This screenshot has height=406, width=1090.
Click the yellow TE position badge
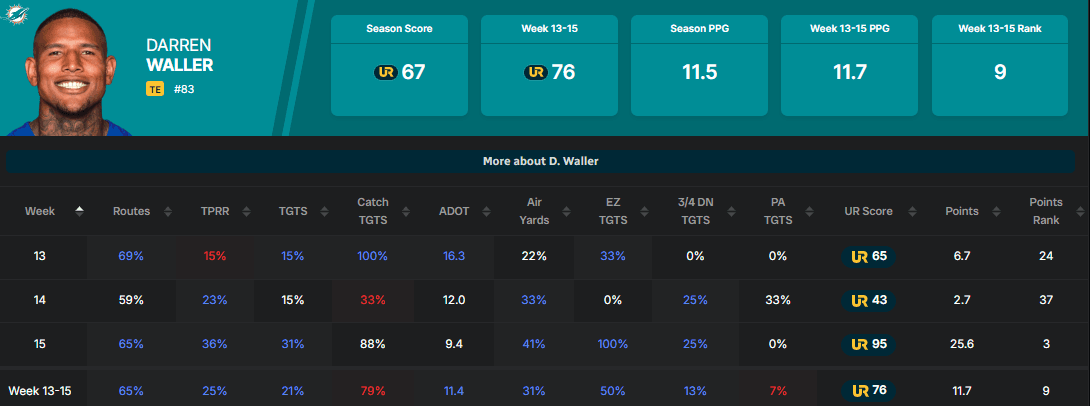[154, 89]
